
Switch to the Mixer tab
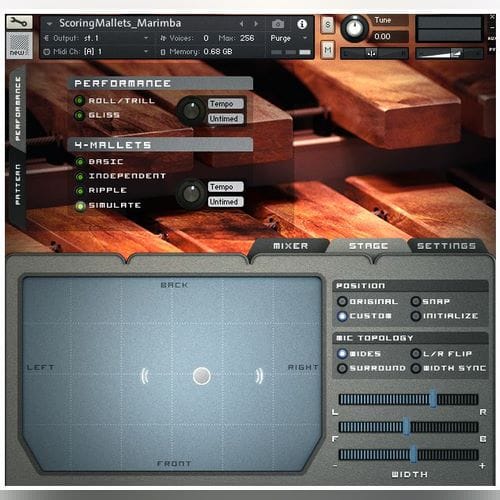[x=290, y=246]
